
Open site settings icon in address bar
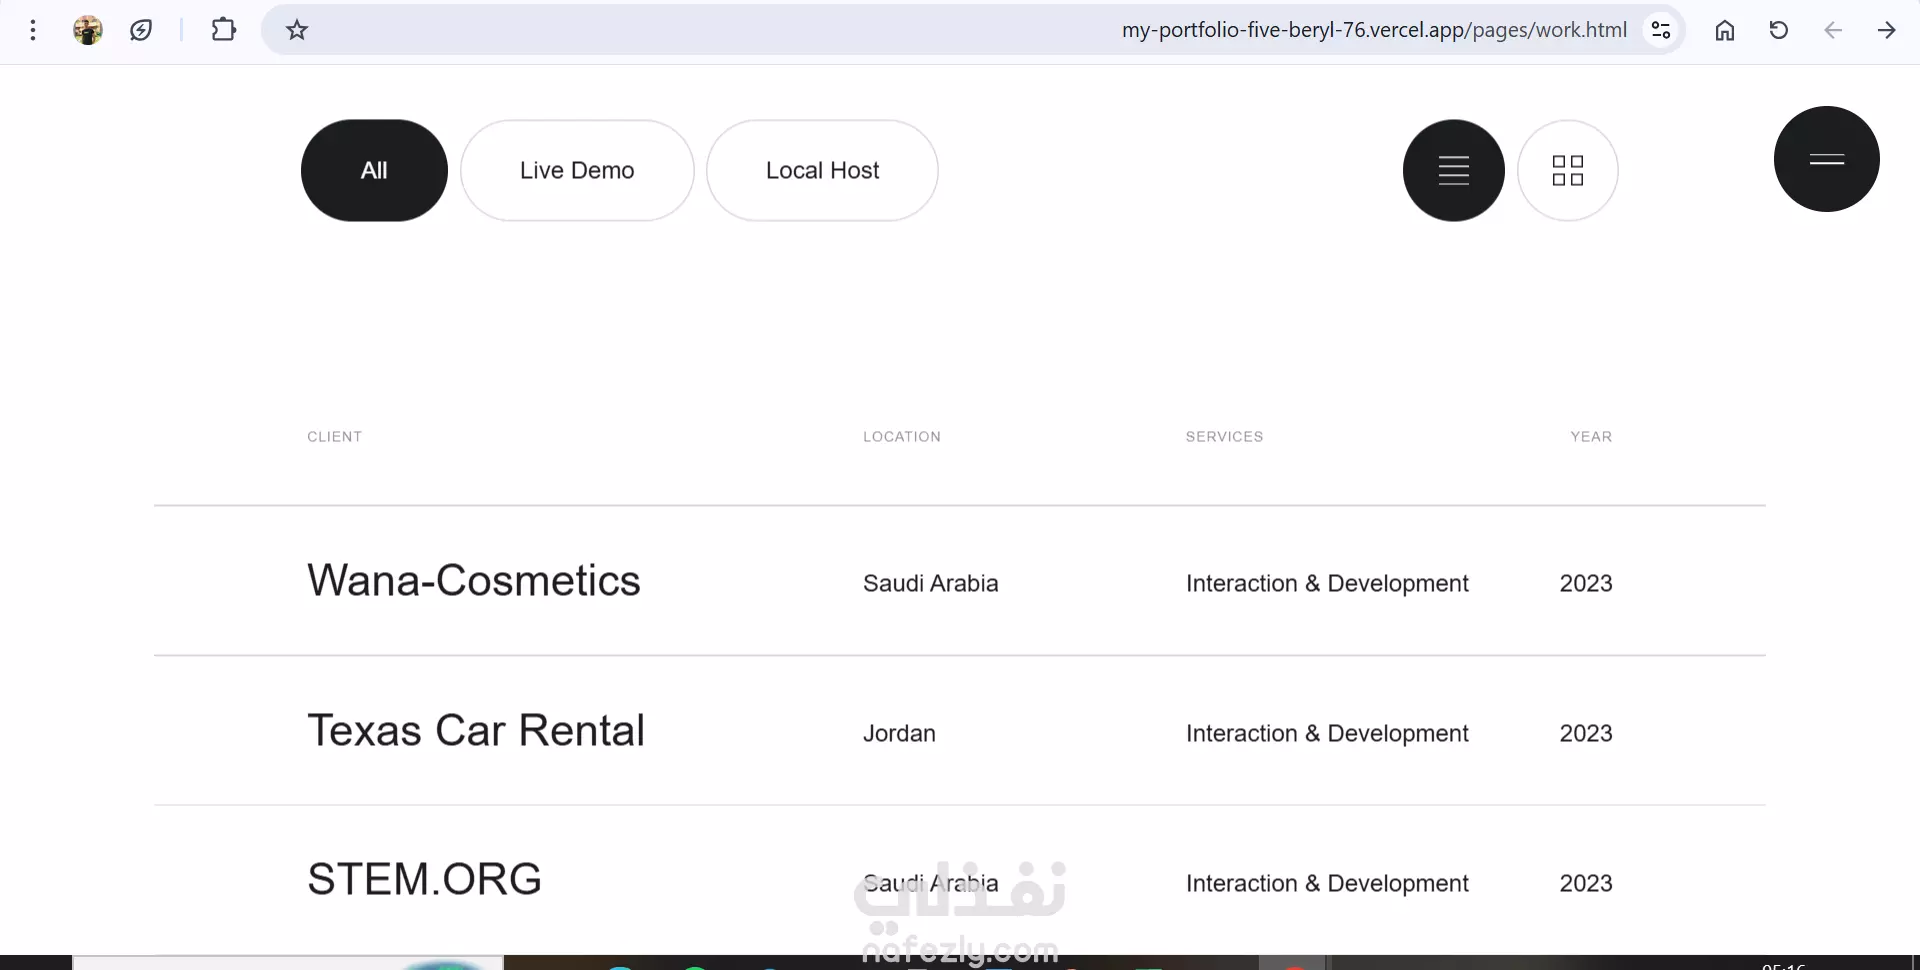tap(1661, 30)
